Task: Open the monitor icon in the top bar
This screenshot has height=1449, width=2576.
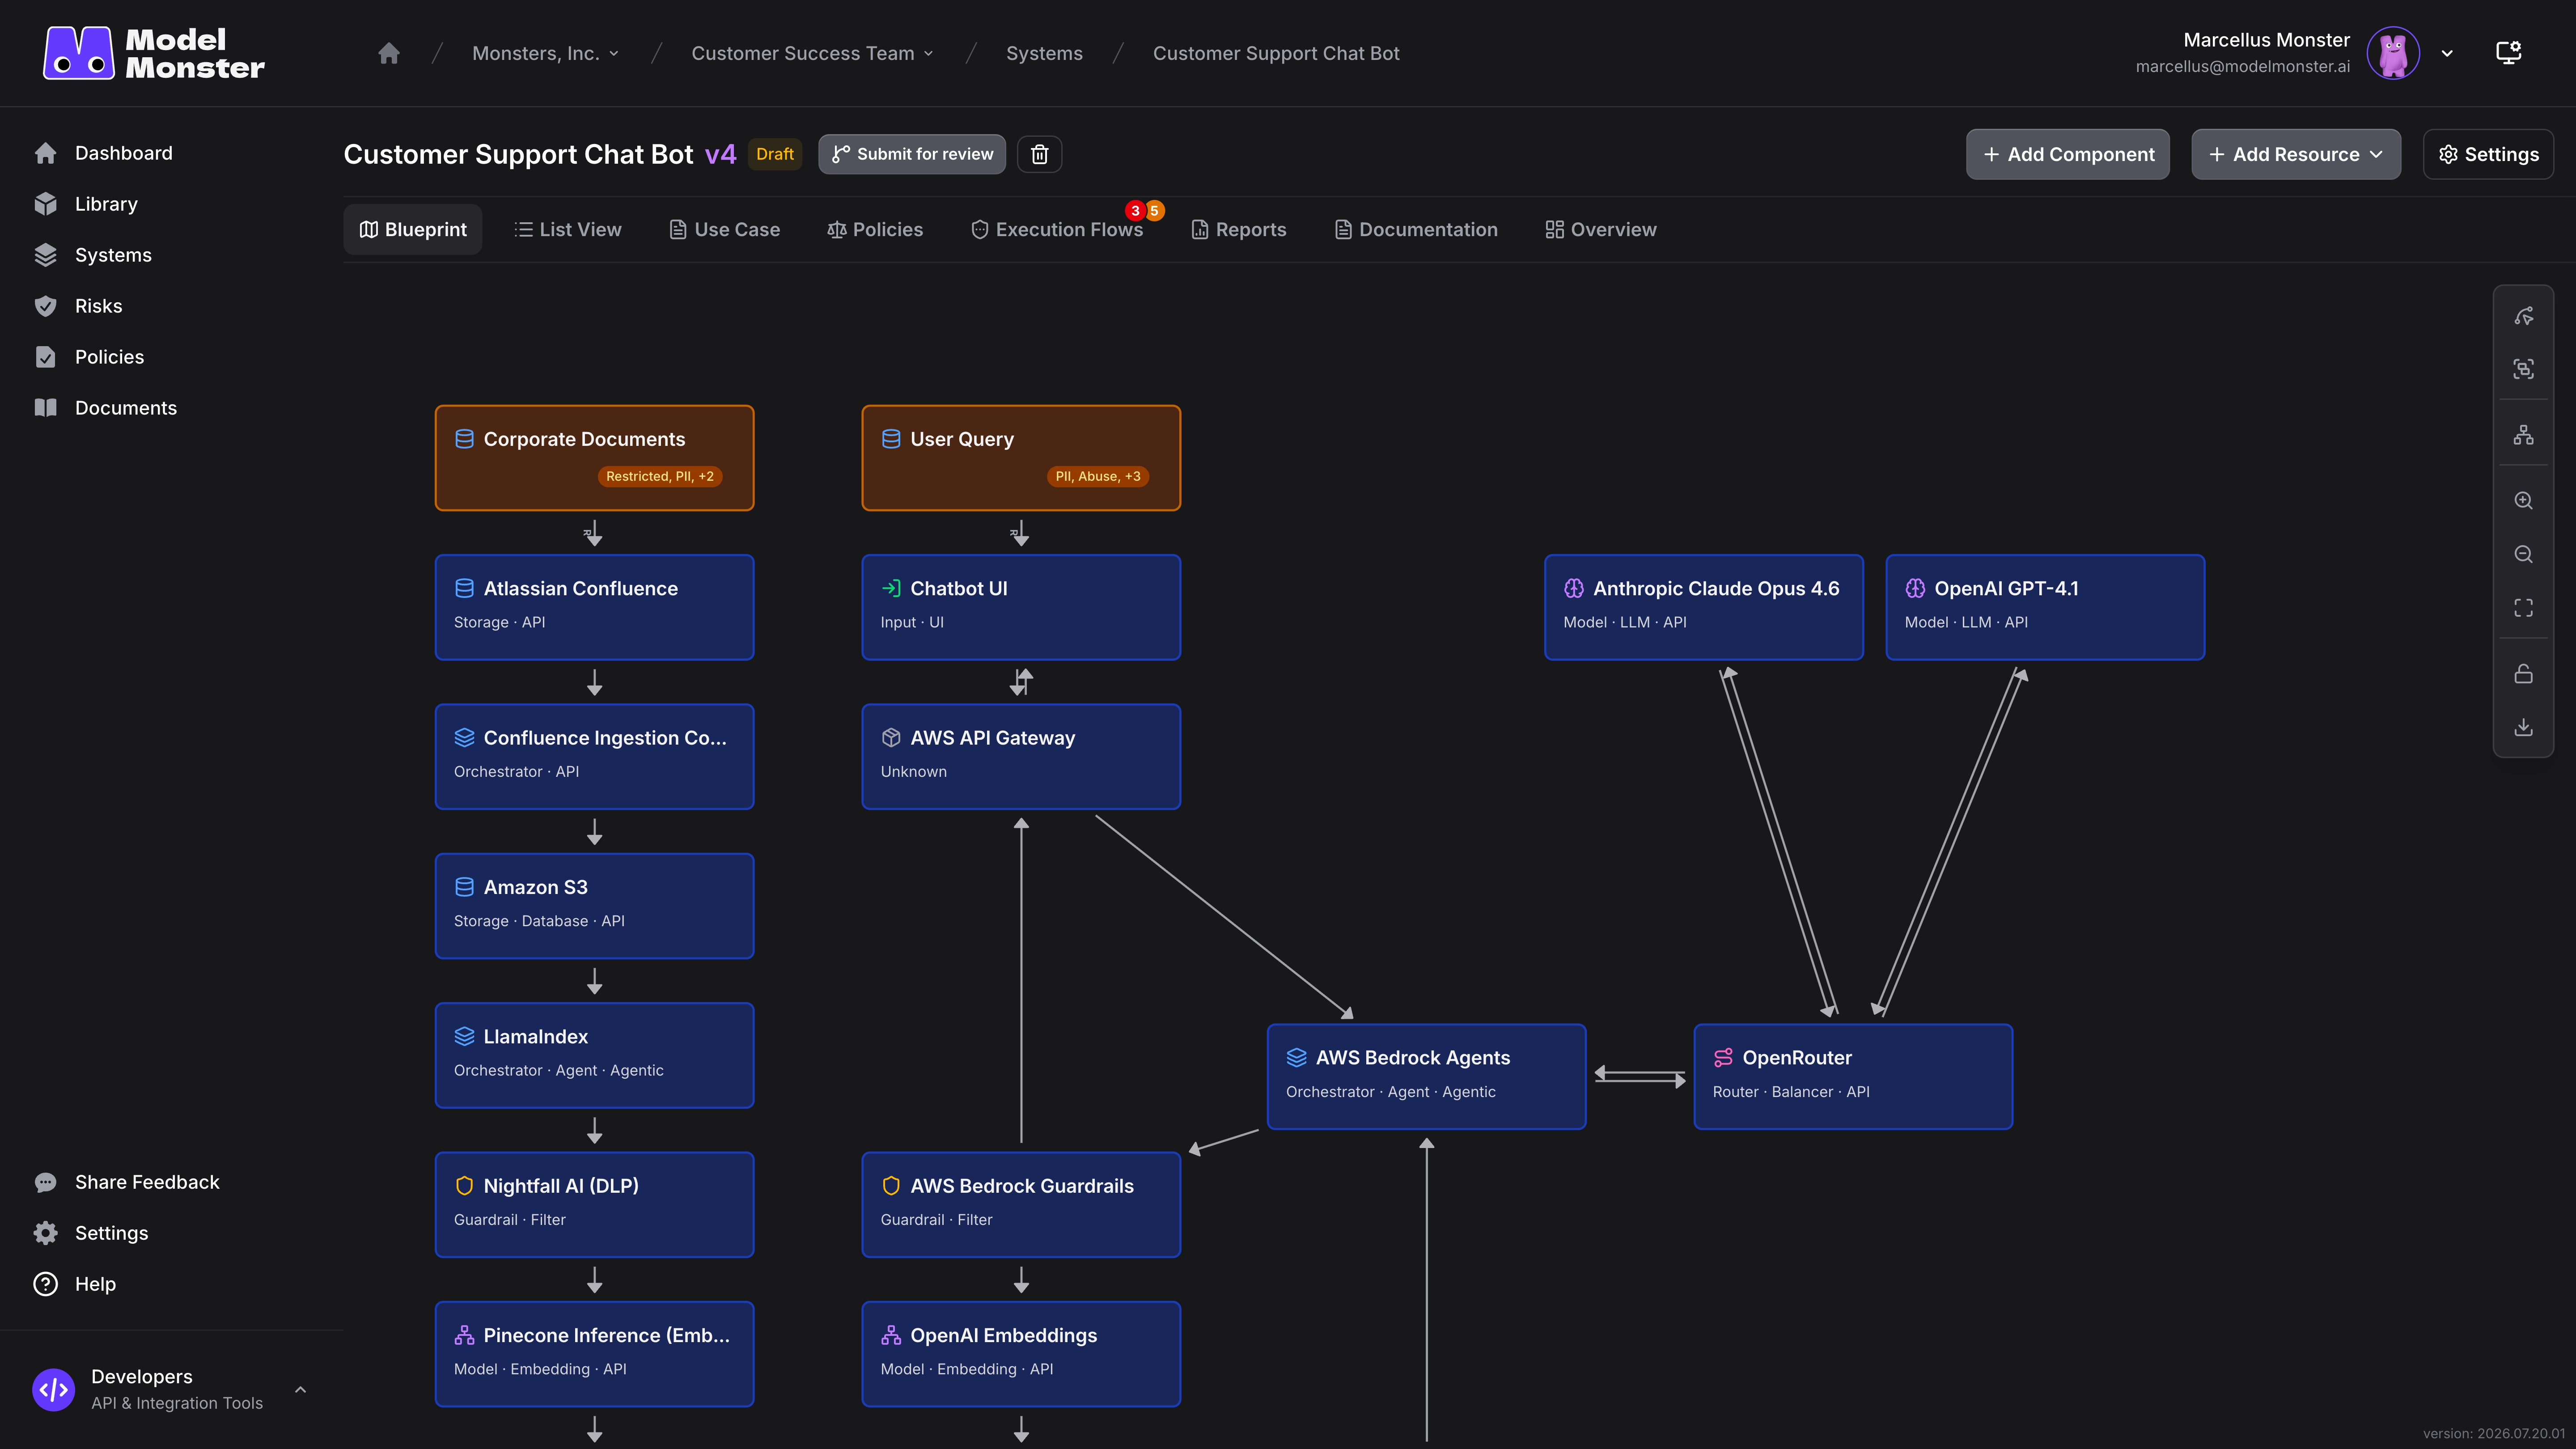Action: tap(2508, 53)
